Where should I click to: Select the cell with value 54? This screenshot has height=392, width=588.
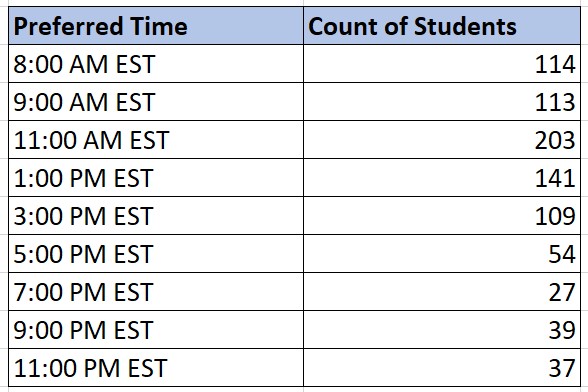point(442,254)
